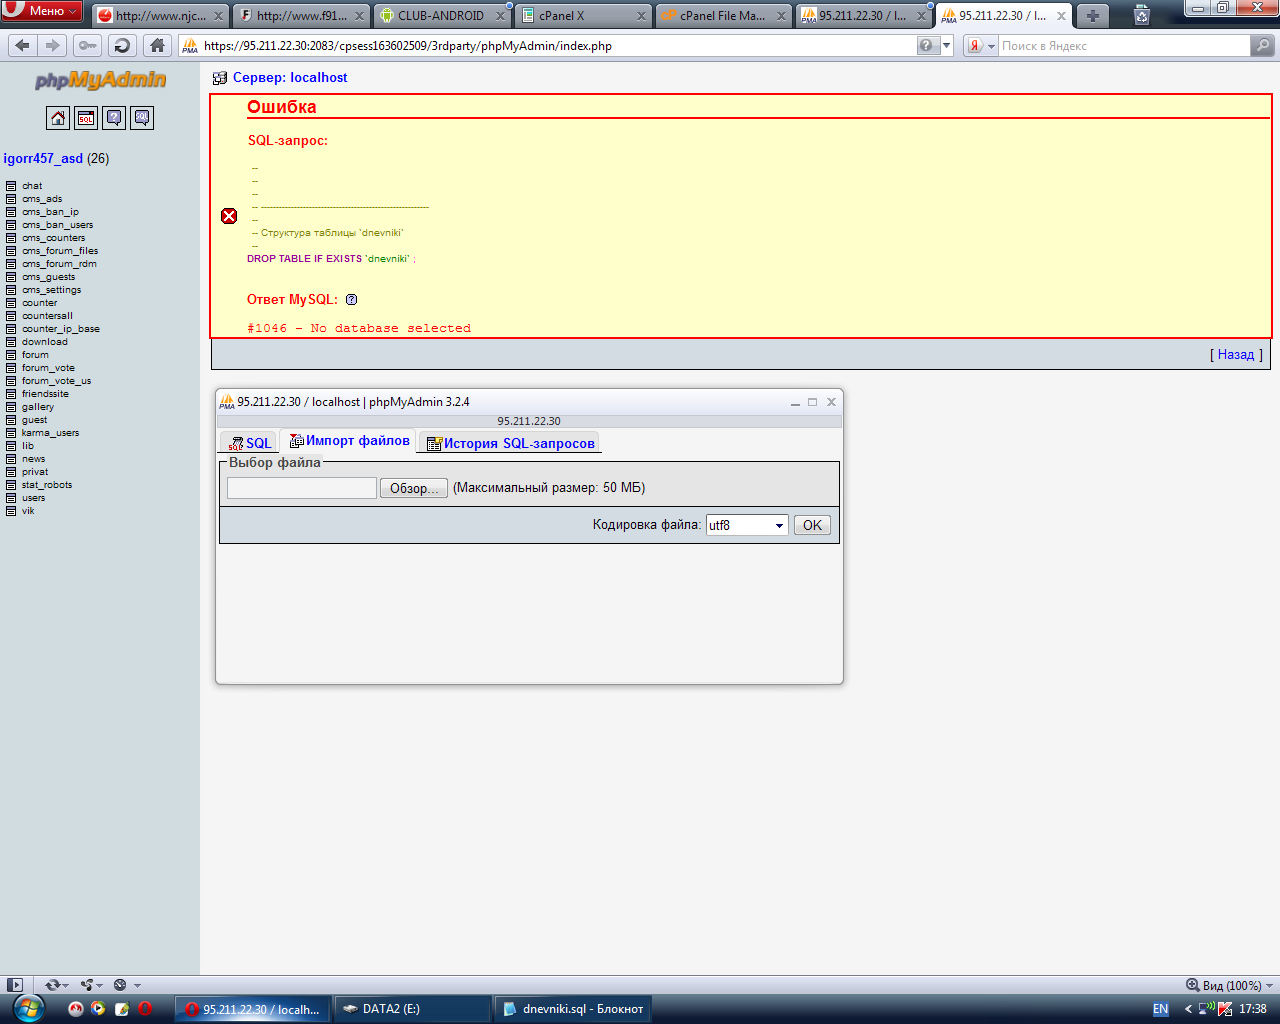Click the file path input field
The width and height of the screenshot is (1280, 1024).
[301, 488]
